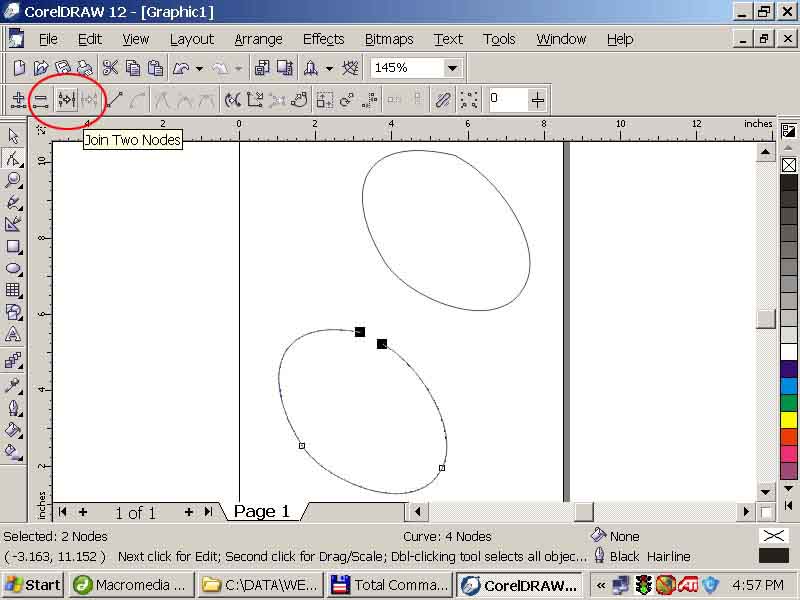Open the Fill tool flyout
800x600 pixels.
(13, 430)
